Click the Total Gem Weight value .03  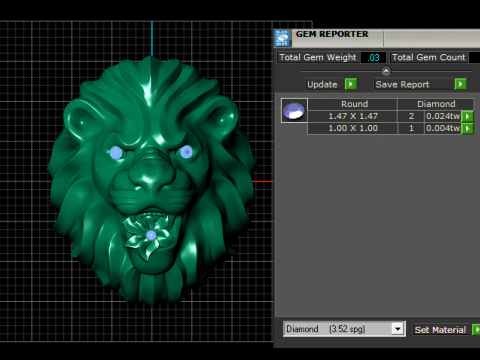pos(373,58)
